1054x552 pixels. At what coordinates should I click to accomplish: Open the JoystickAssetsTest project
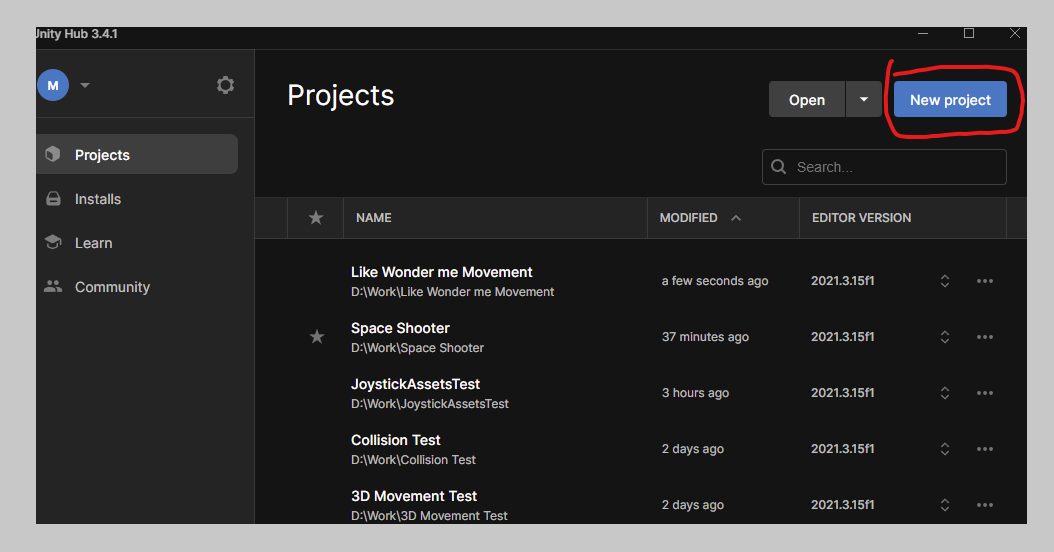(415, 384)
